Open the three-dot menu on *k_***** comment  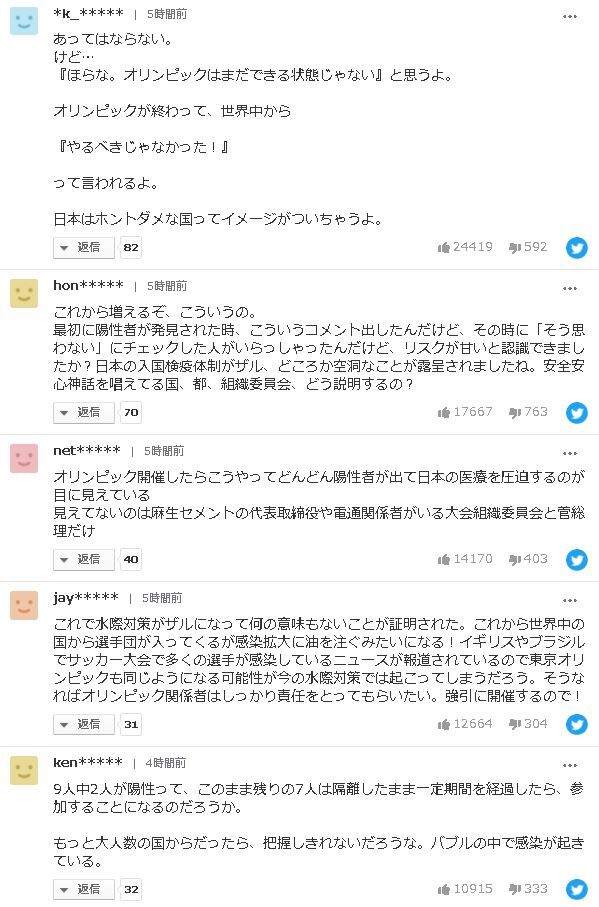[x=570, y=17]
